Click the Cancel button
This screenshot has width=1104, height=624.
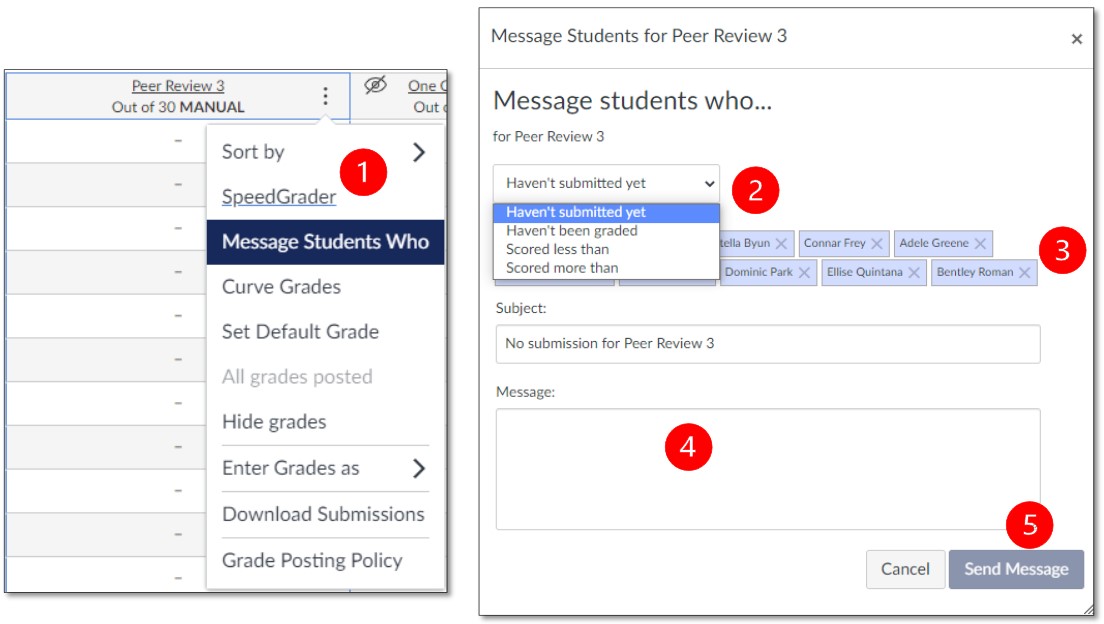click(905, 569)
